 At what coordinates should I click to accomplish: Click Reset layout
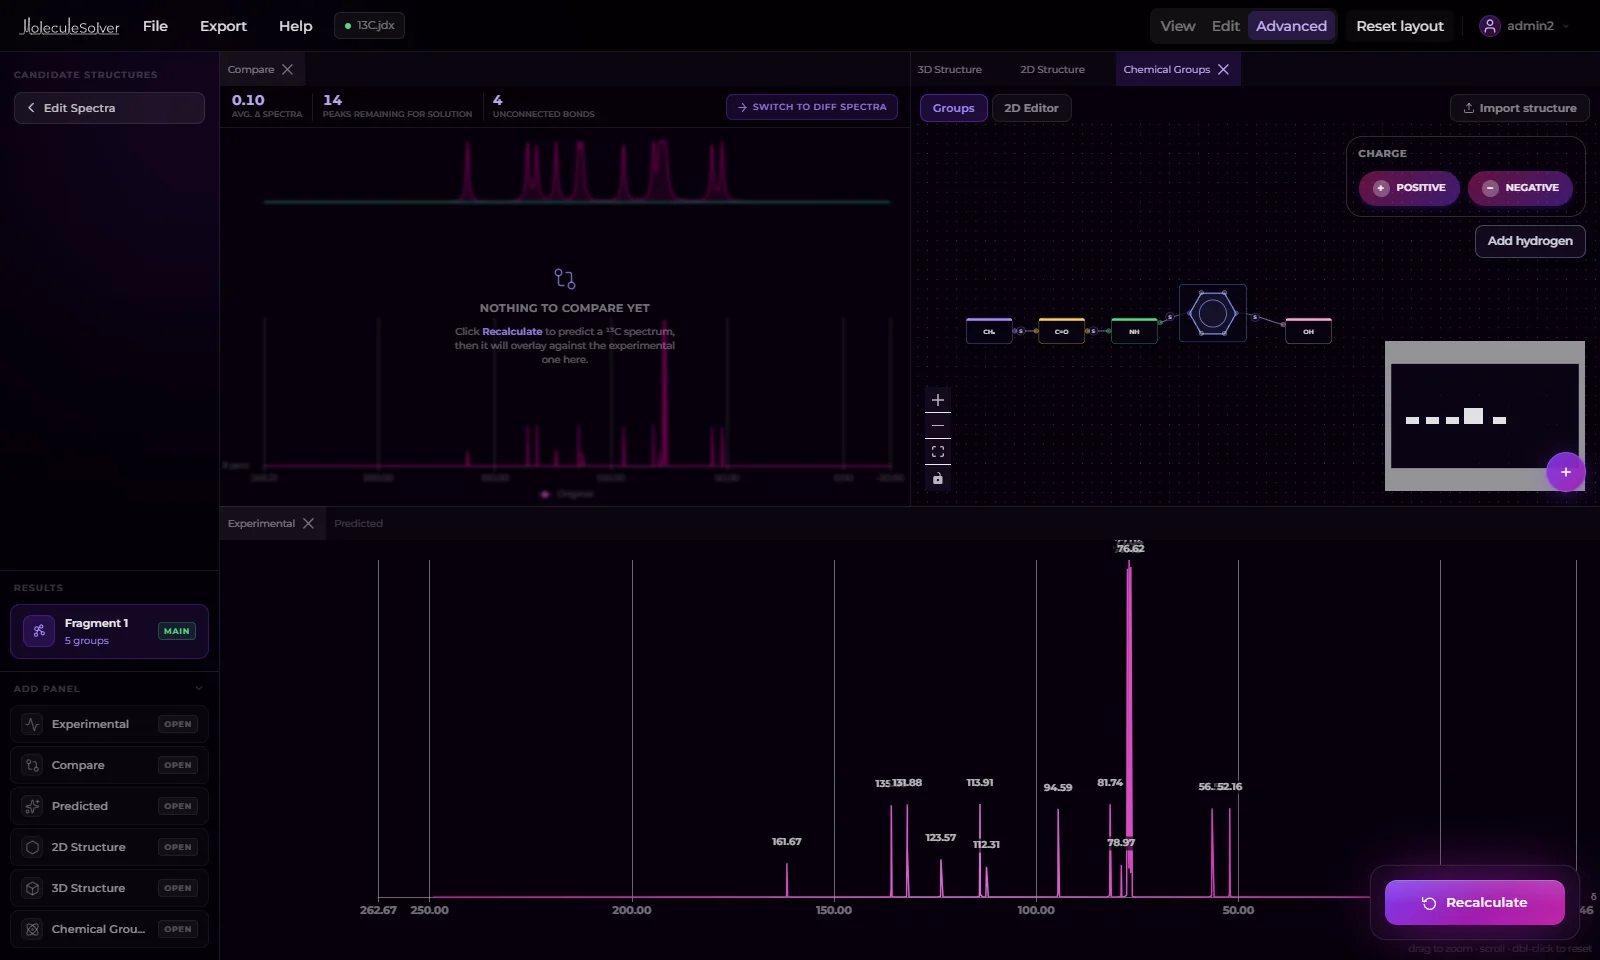(x=1399, y=26)
